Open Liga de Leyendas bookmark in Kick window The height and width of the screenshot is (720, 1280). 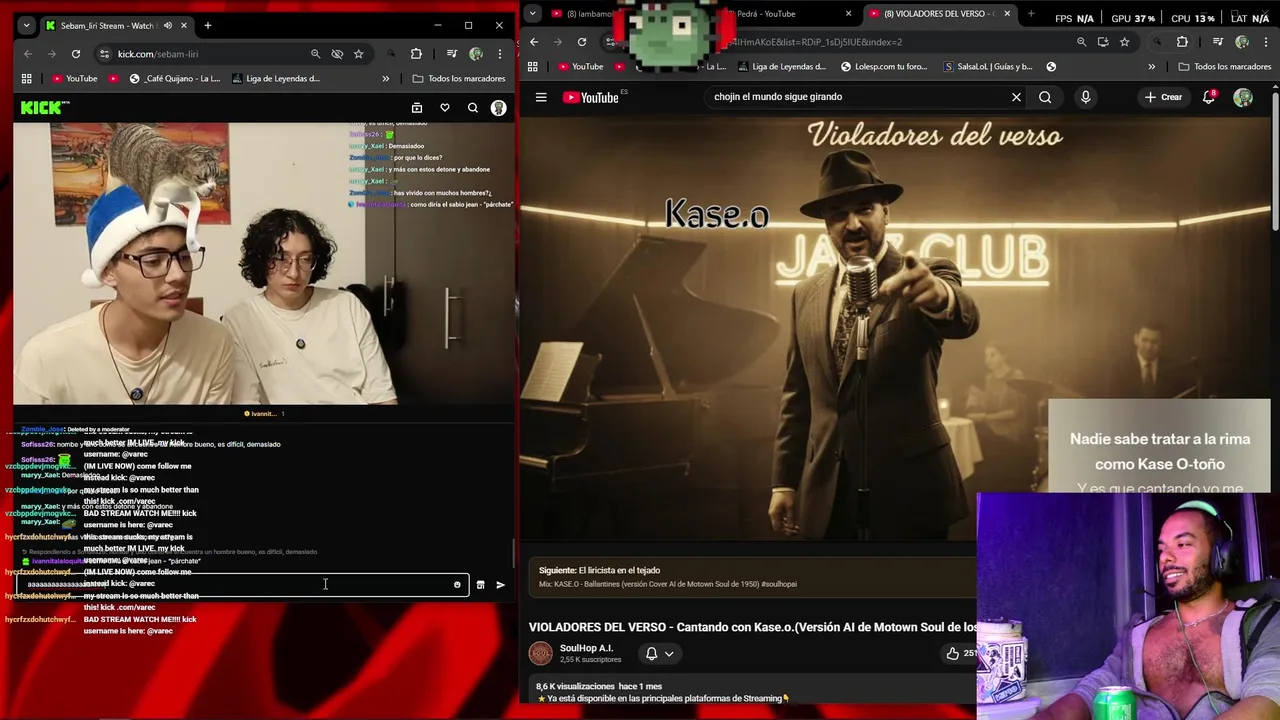click(276, 78)
